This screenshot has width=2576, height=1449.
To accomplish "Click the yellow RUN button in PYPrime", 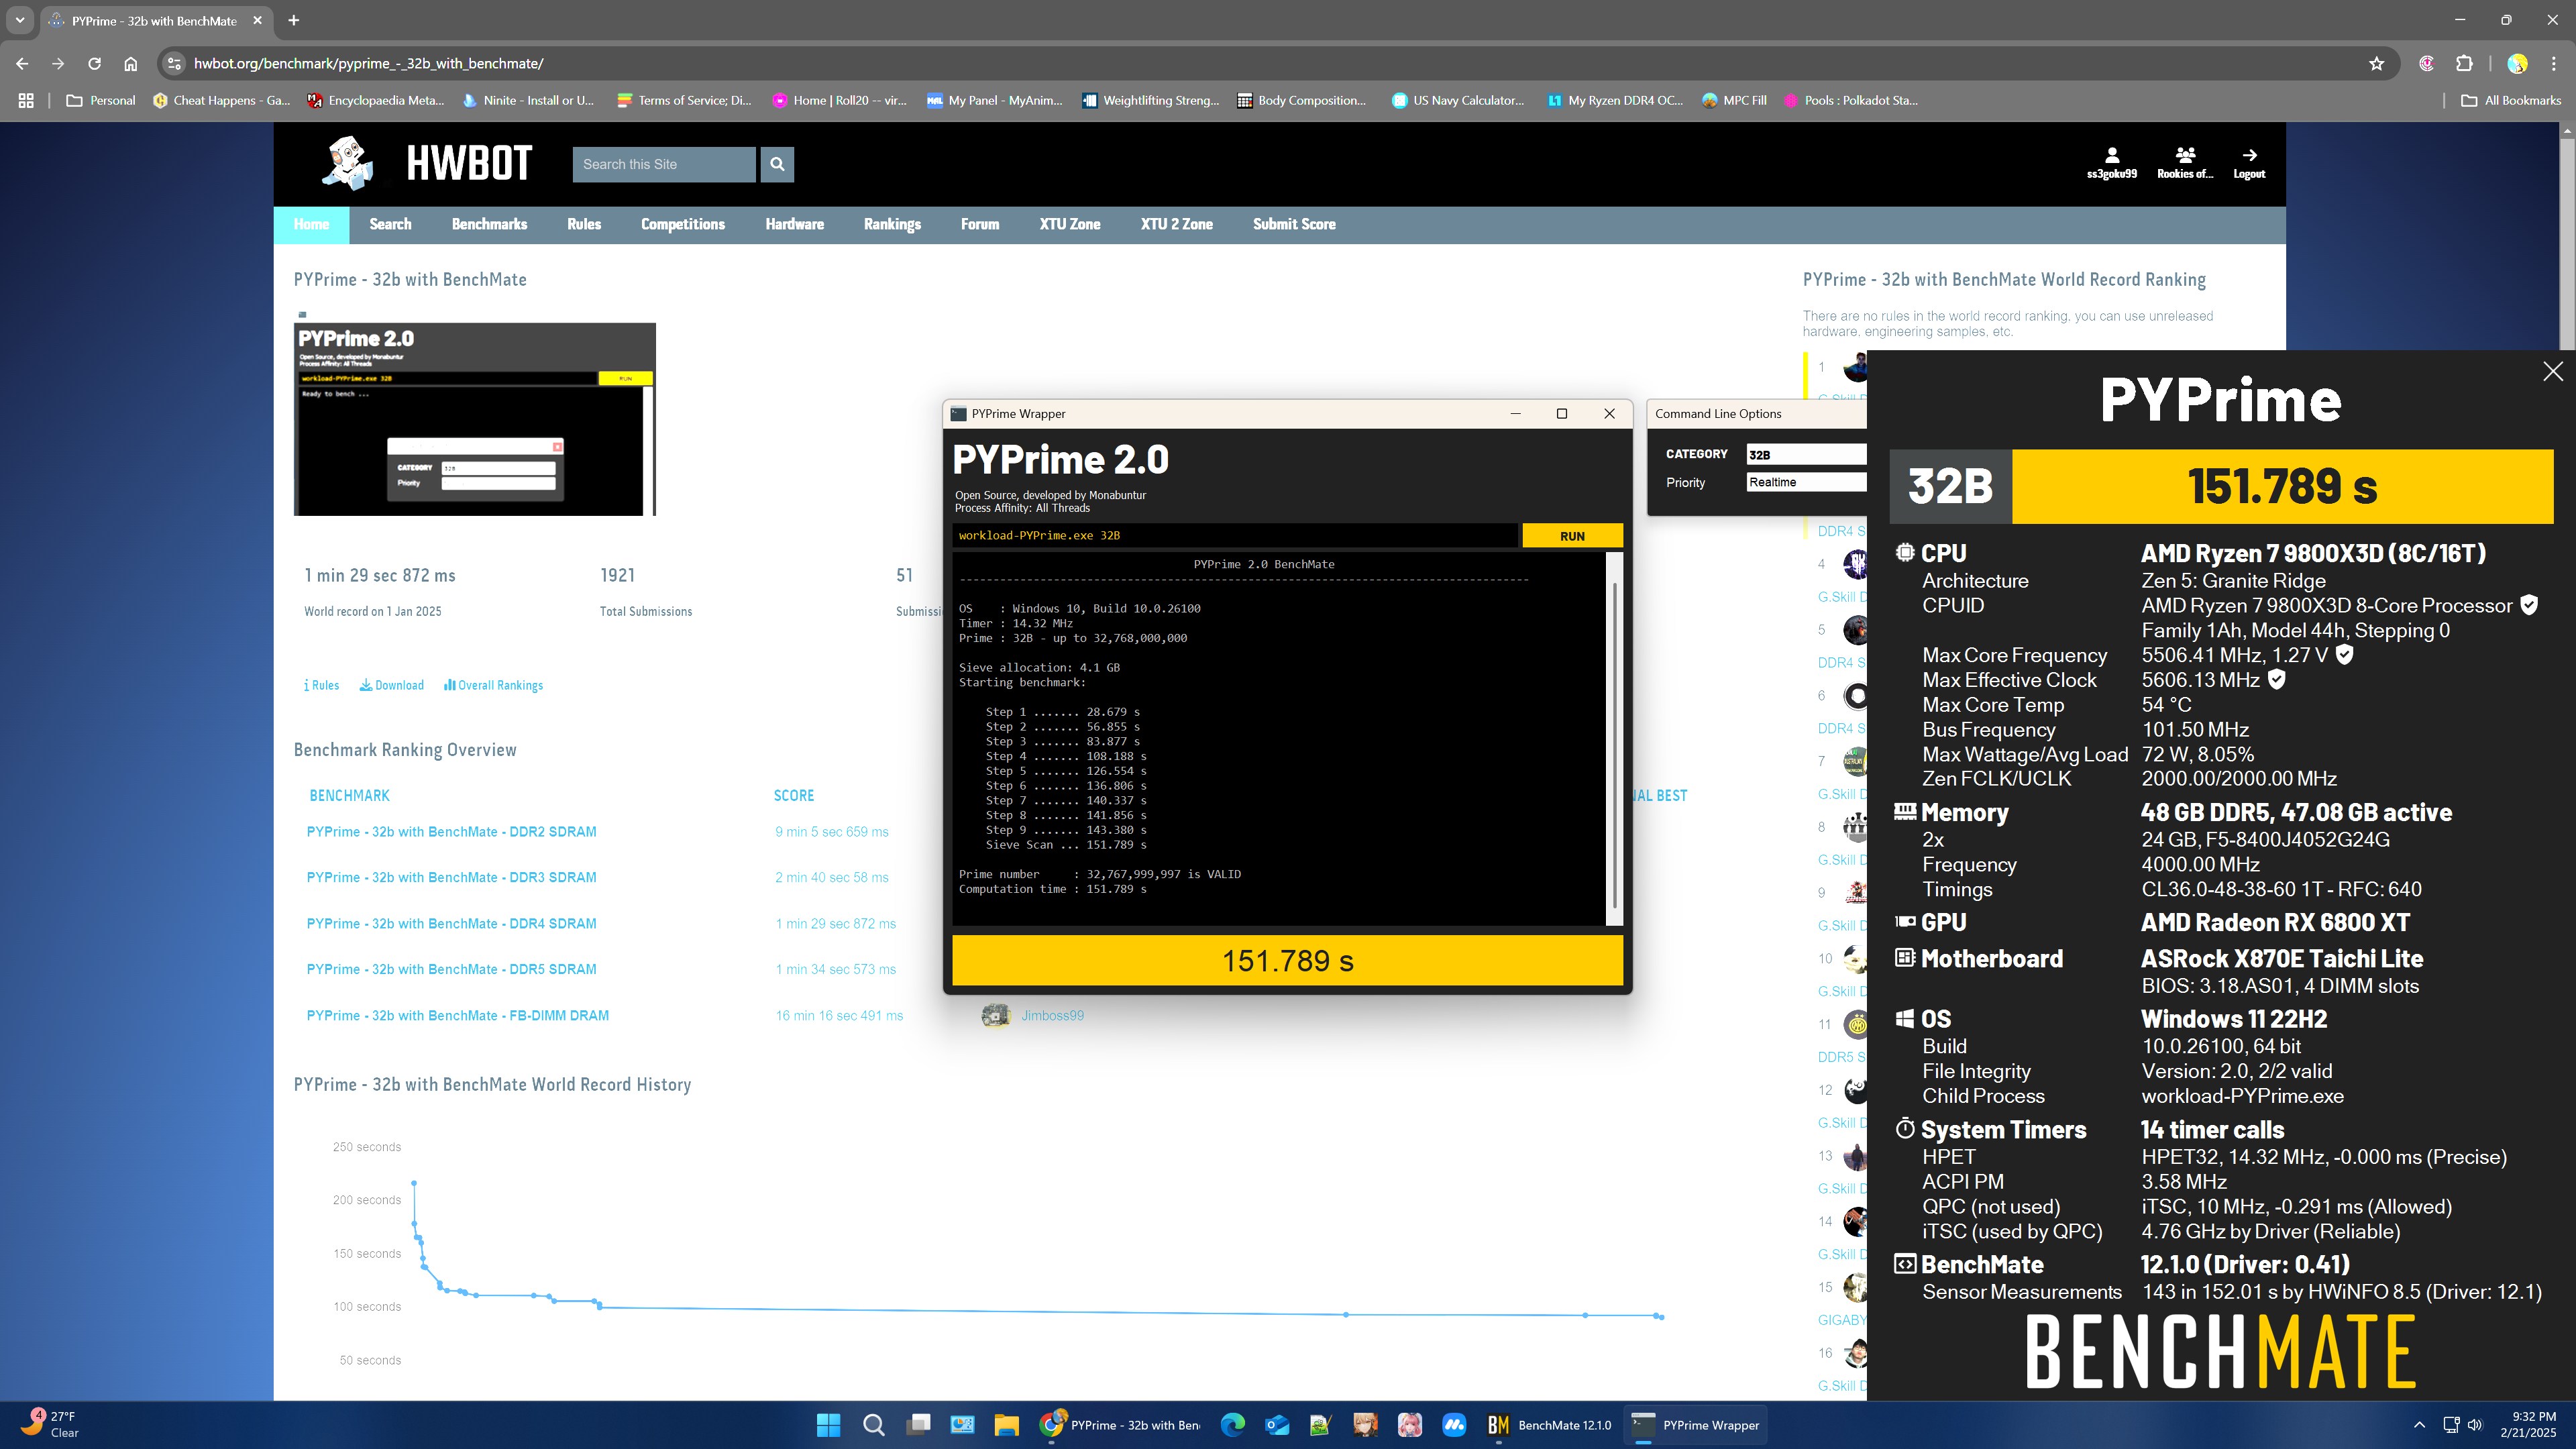I will click(x=1572, y=535).
